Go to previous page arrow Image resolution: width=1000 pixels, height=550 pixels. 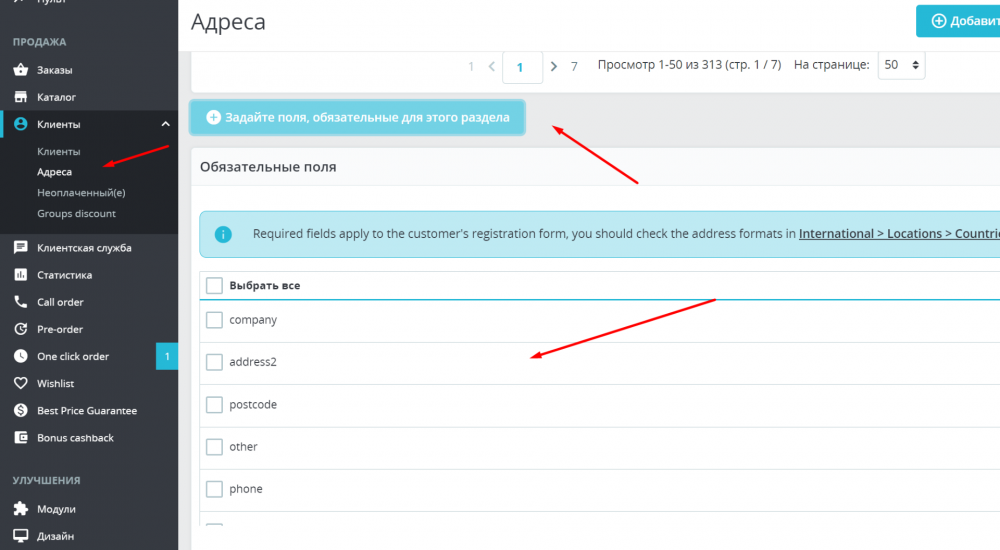[x=492, y=66]
